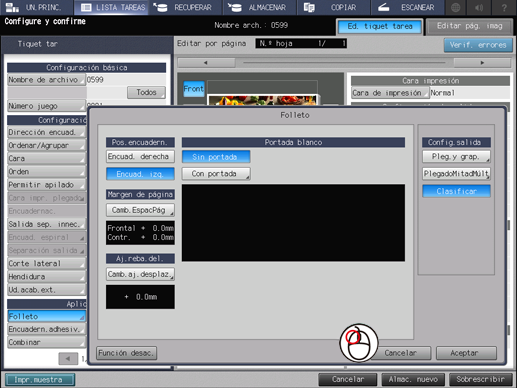Open Número juego setting
The height and width of the screenshot is (388, 517).
pos(46,106)
